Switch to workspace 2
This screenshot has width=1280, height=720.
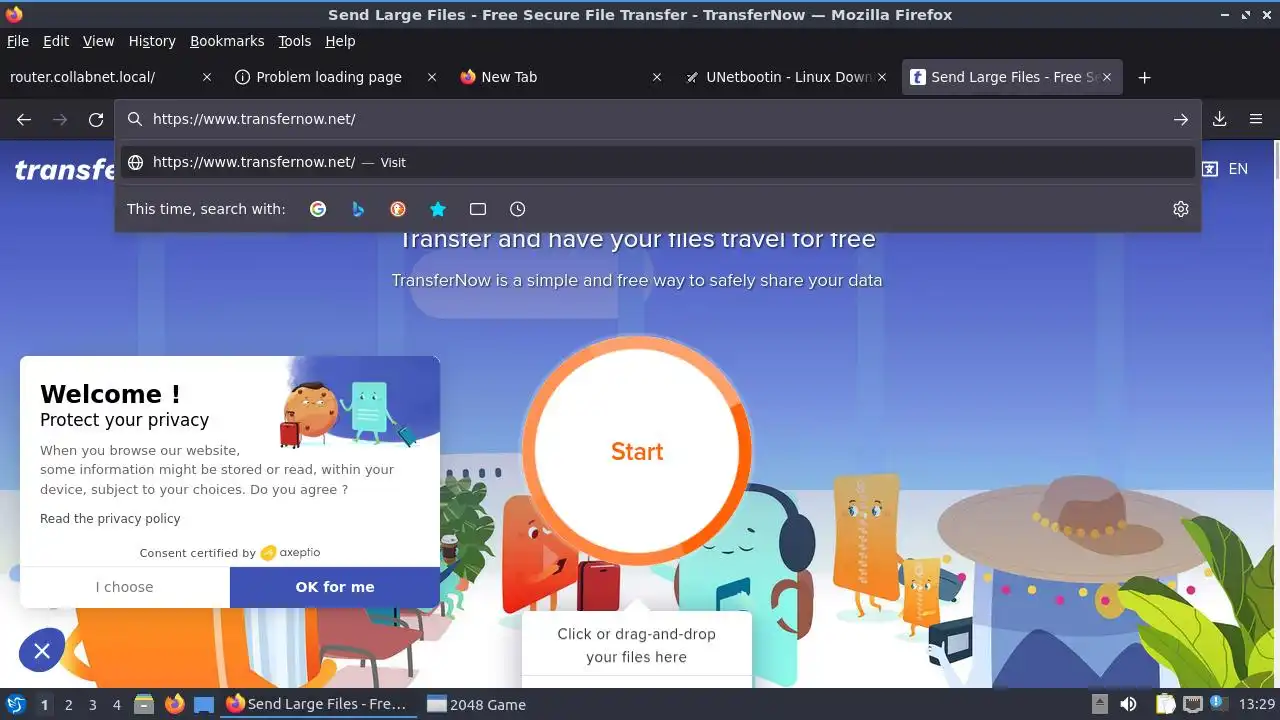(68, 704)
